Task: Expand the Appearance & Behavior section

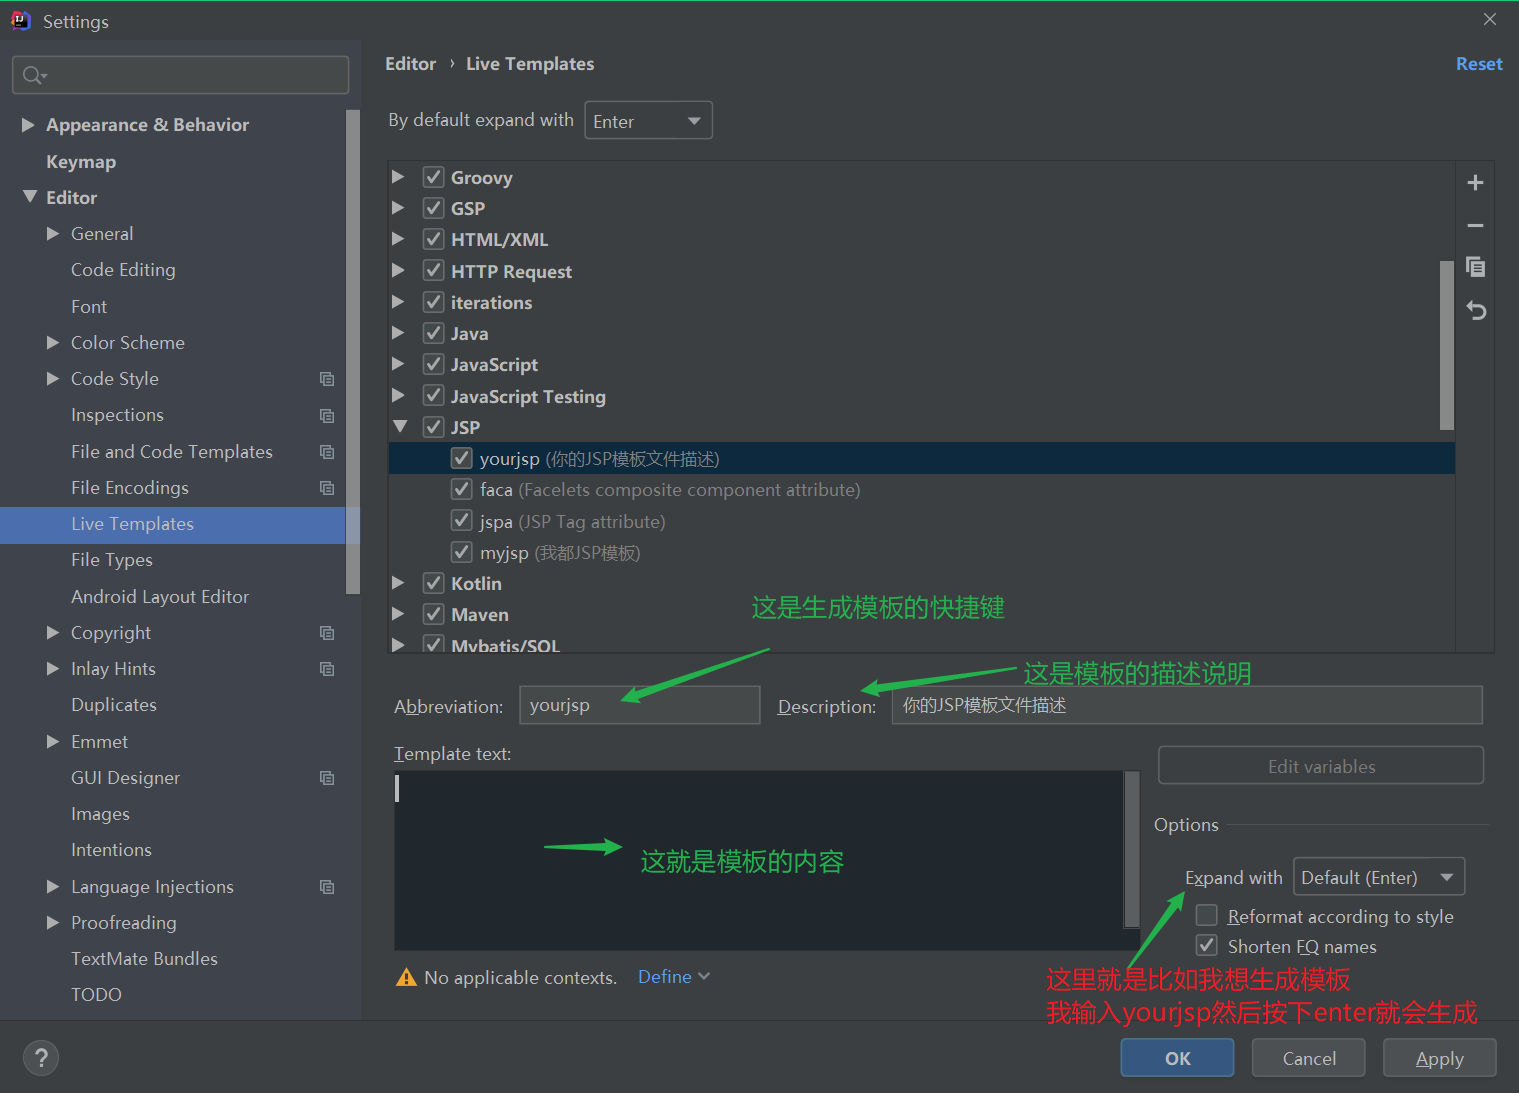Action: [x=28, y=125]
